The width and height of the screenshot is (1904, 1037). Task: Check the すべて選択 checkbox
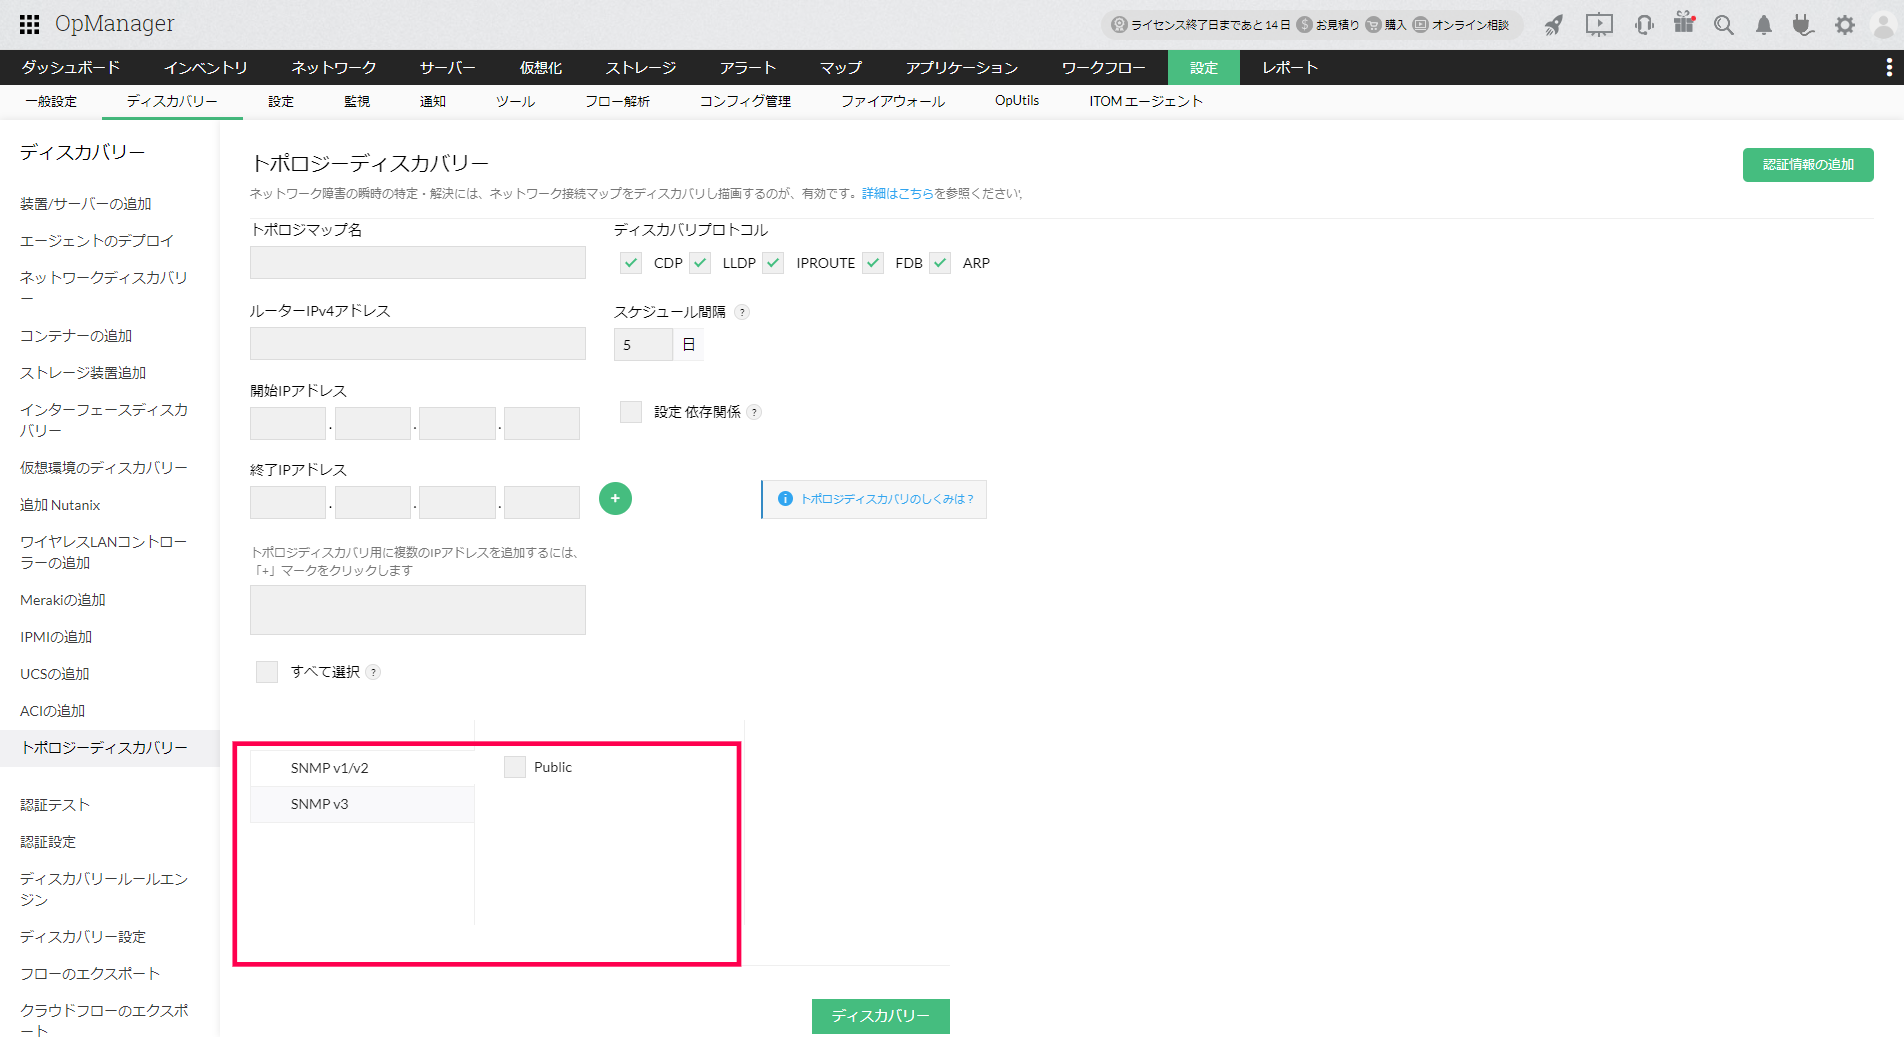(x=267, y=672)
